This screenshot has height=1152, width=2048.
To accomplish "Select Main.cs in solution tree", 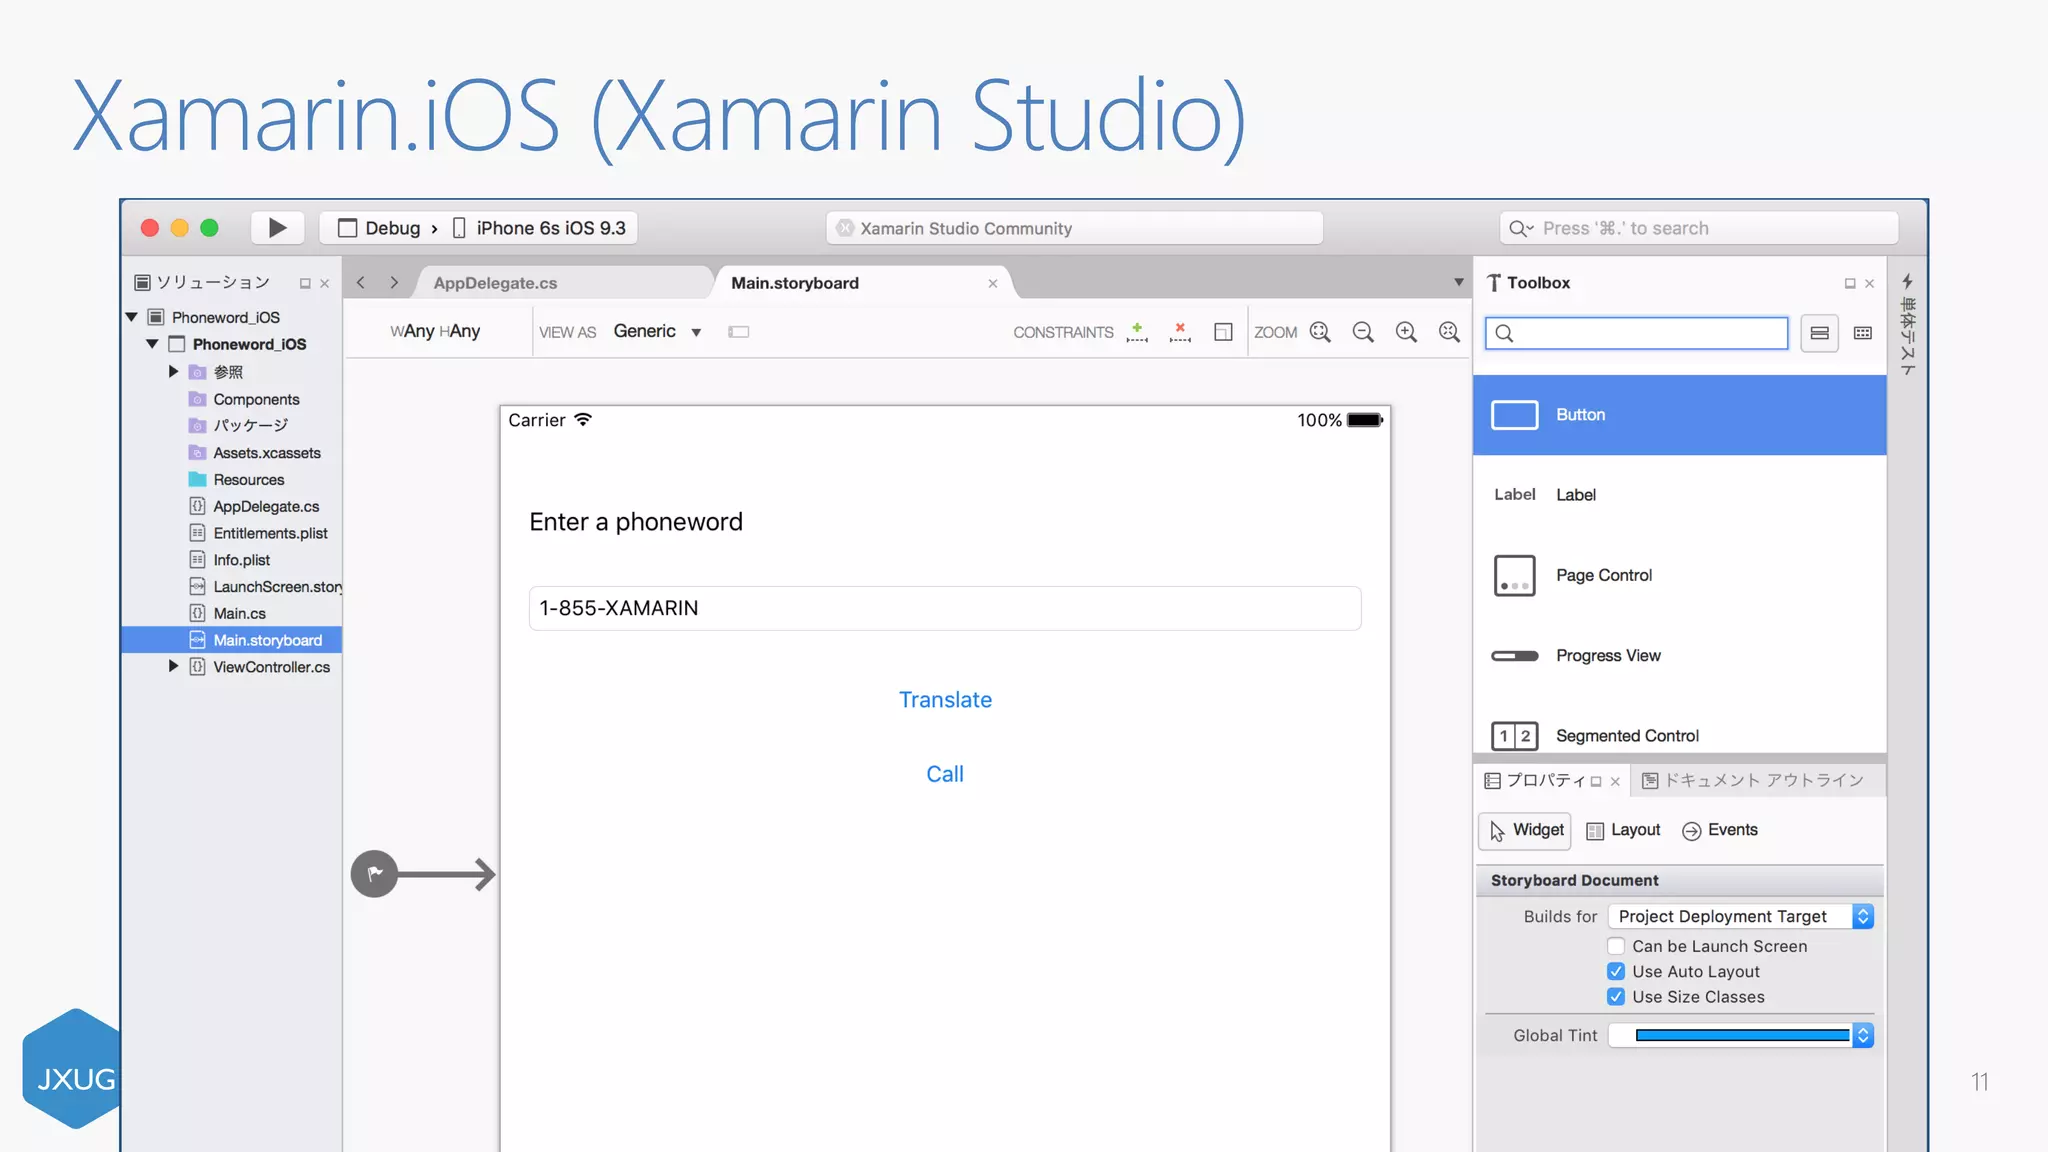I will pyautogui.click(x=239, y=613).
